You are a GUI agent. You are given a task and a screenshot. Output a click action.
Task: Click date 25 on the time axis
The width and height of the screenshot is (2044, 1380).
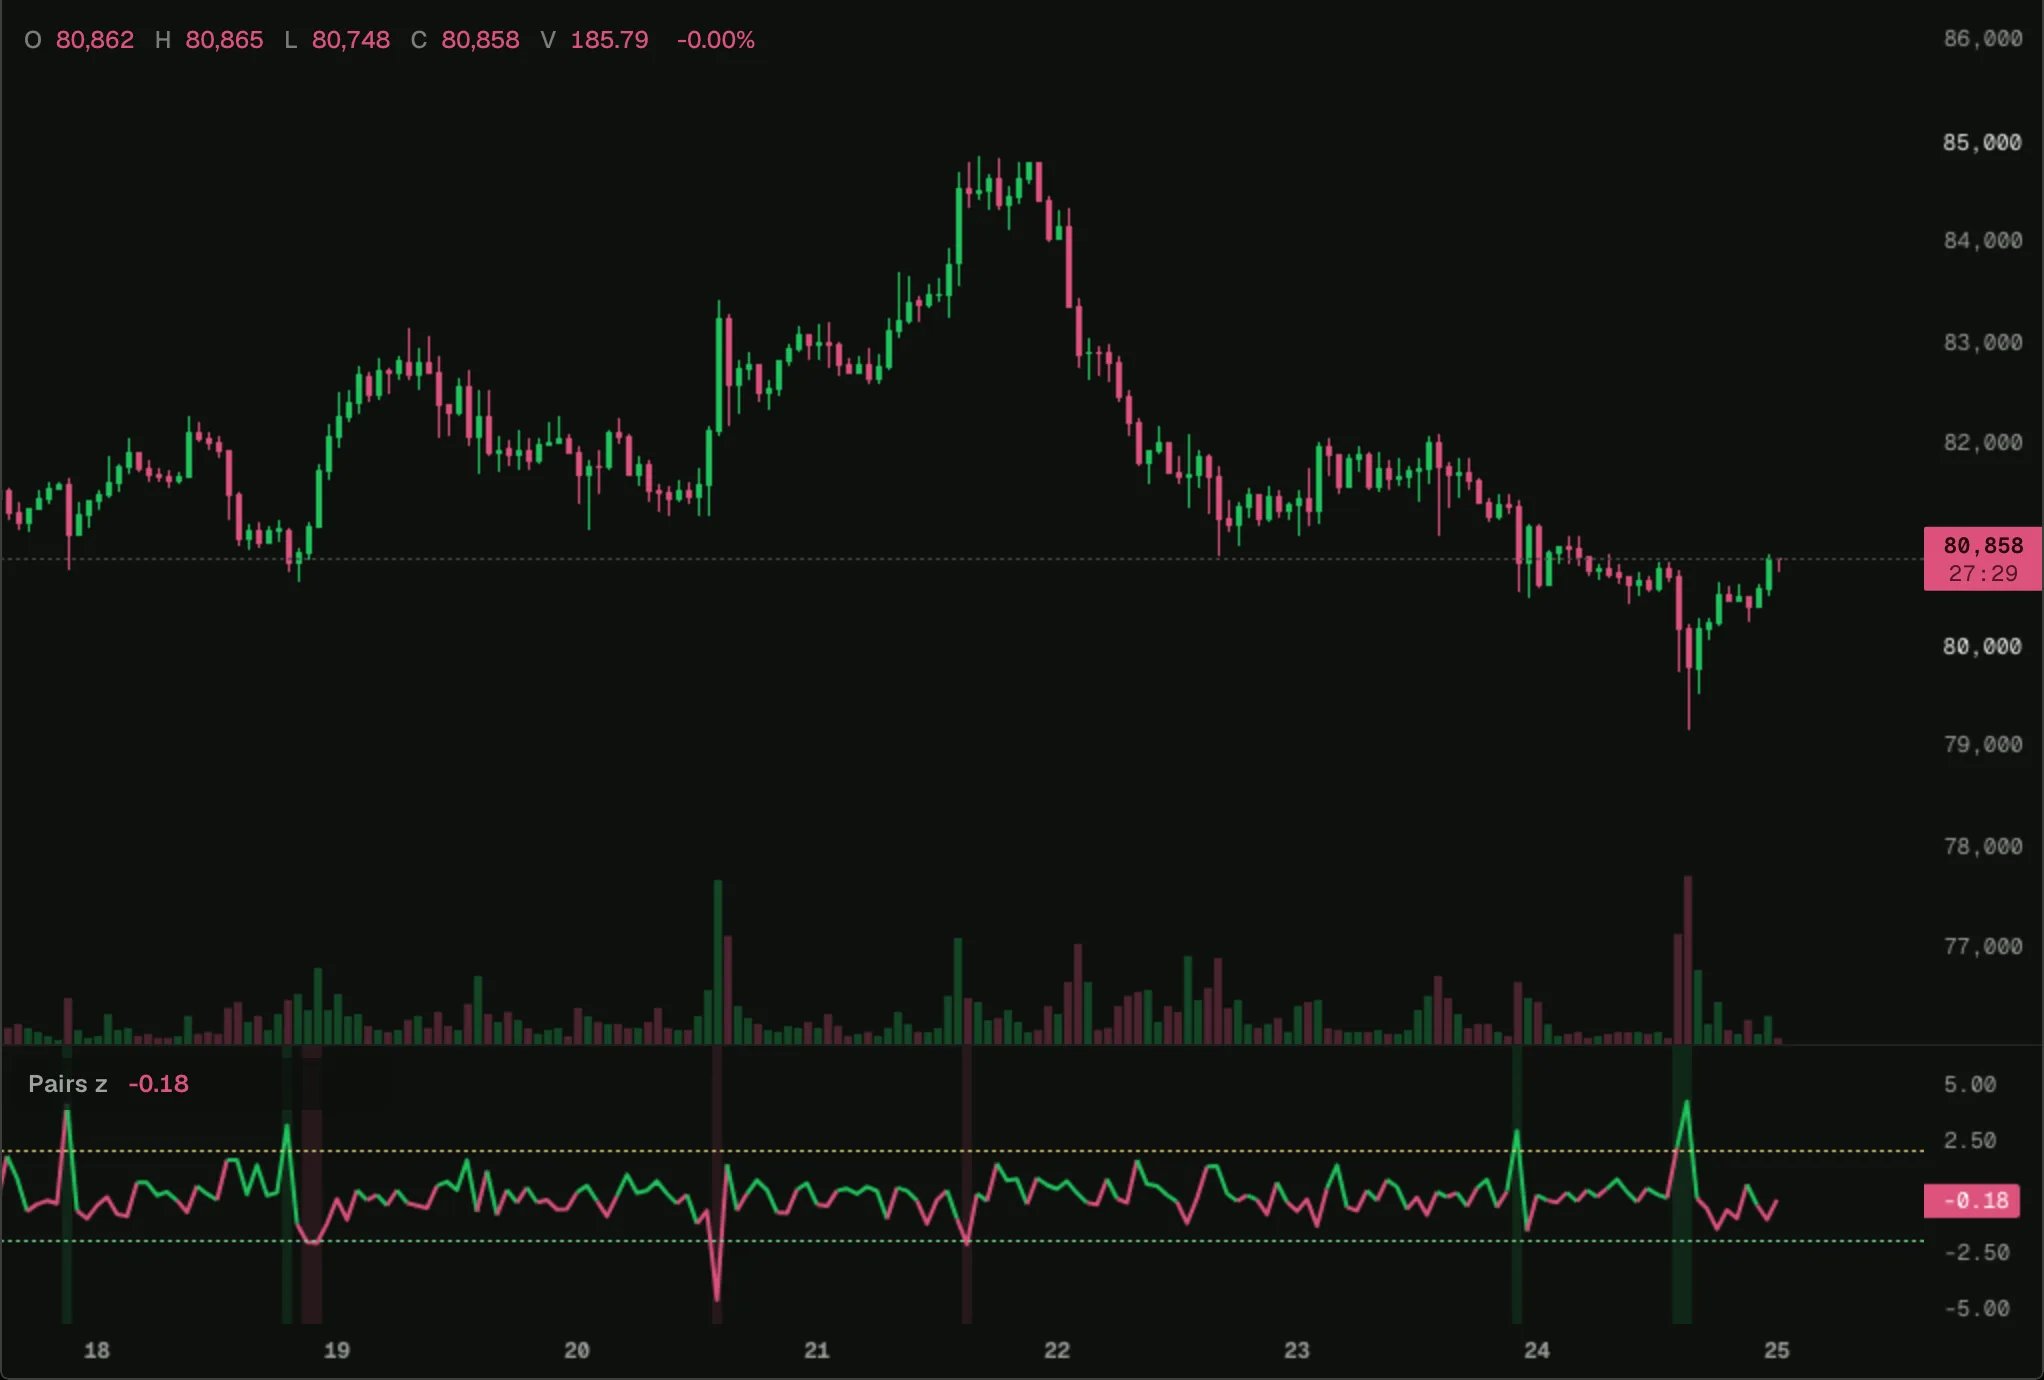[x=1777, y=1351]
